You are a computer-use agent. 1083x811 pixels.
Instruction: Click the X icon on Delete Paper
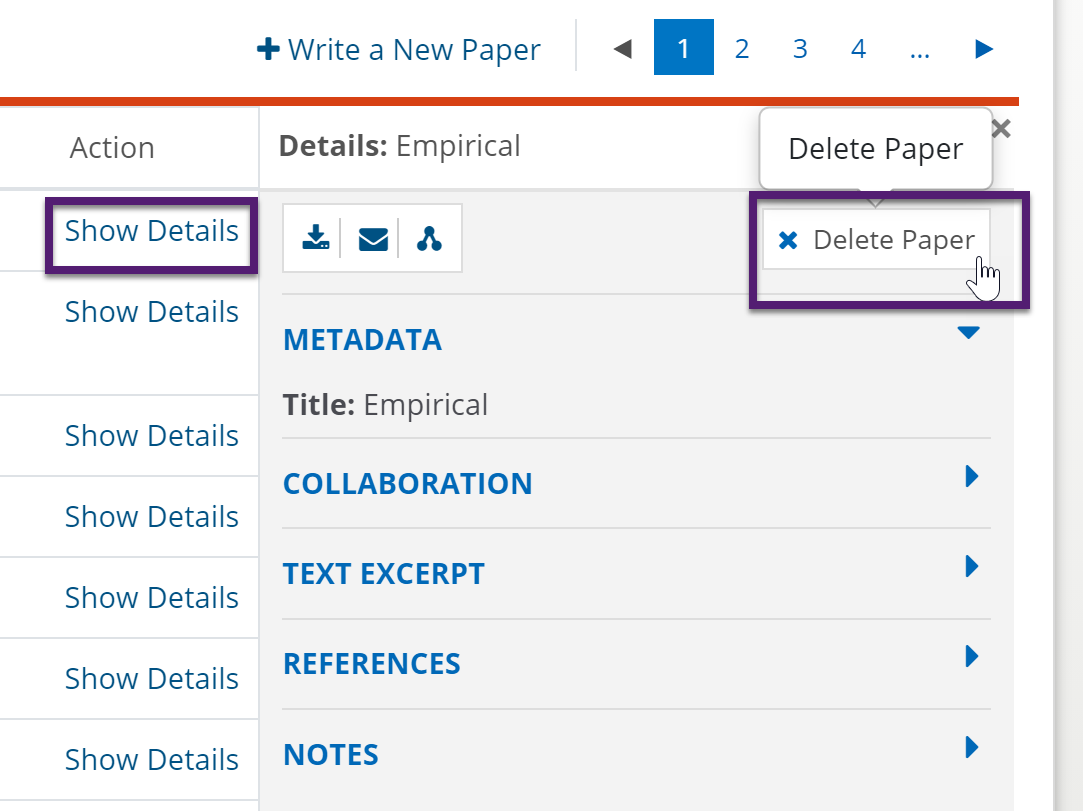789,239
